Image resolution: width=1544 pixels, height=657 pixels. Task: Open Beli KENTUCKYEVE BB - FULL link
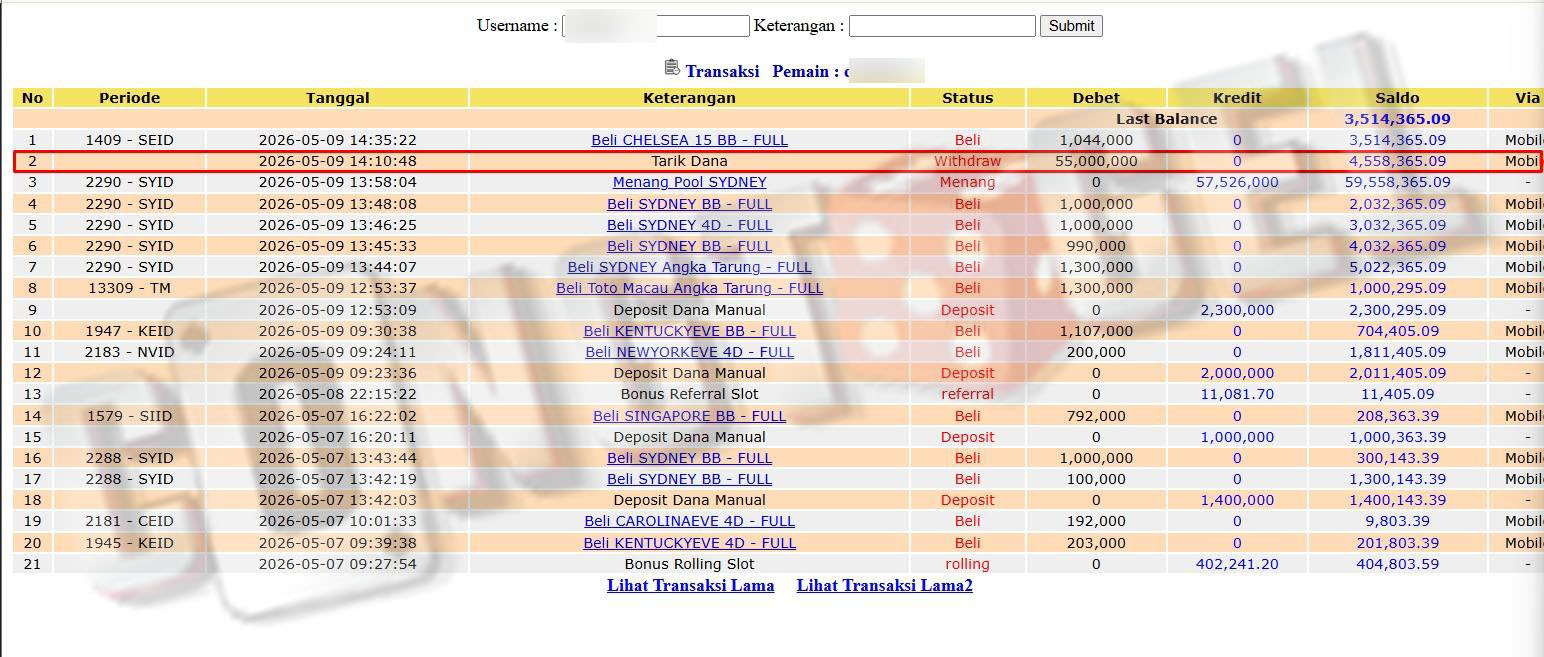coord(689,331)
